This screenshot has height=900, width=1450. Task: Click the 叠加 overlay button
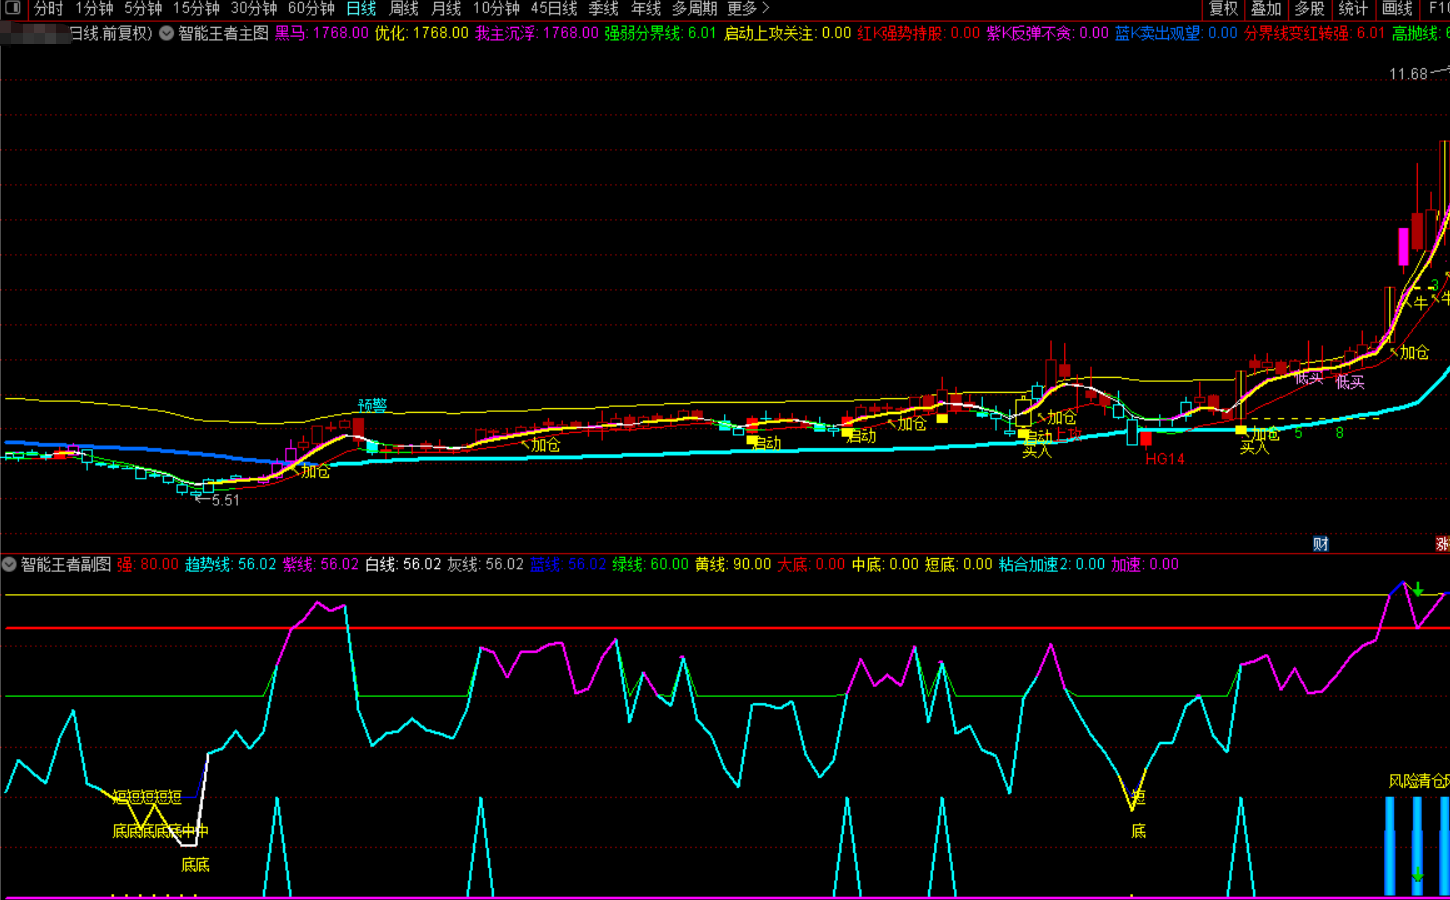click(1266, 8)
